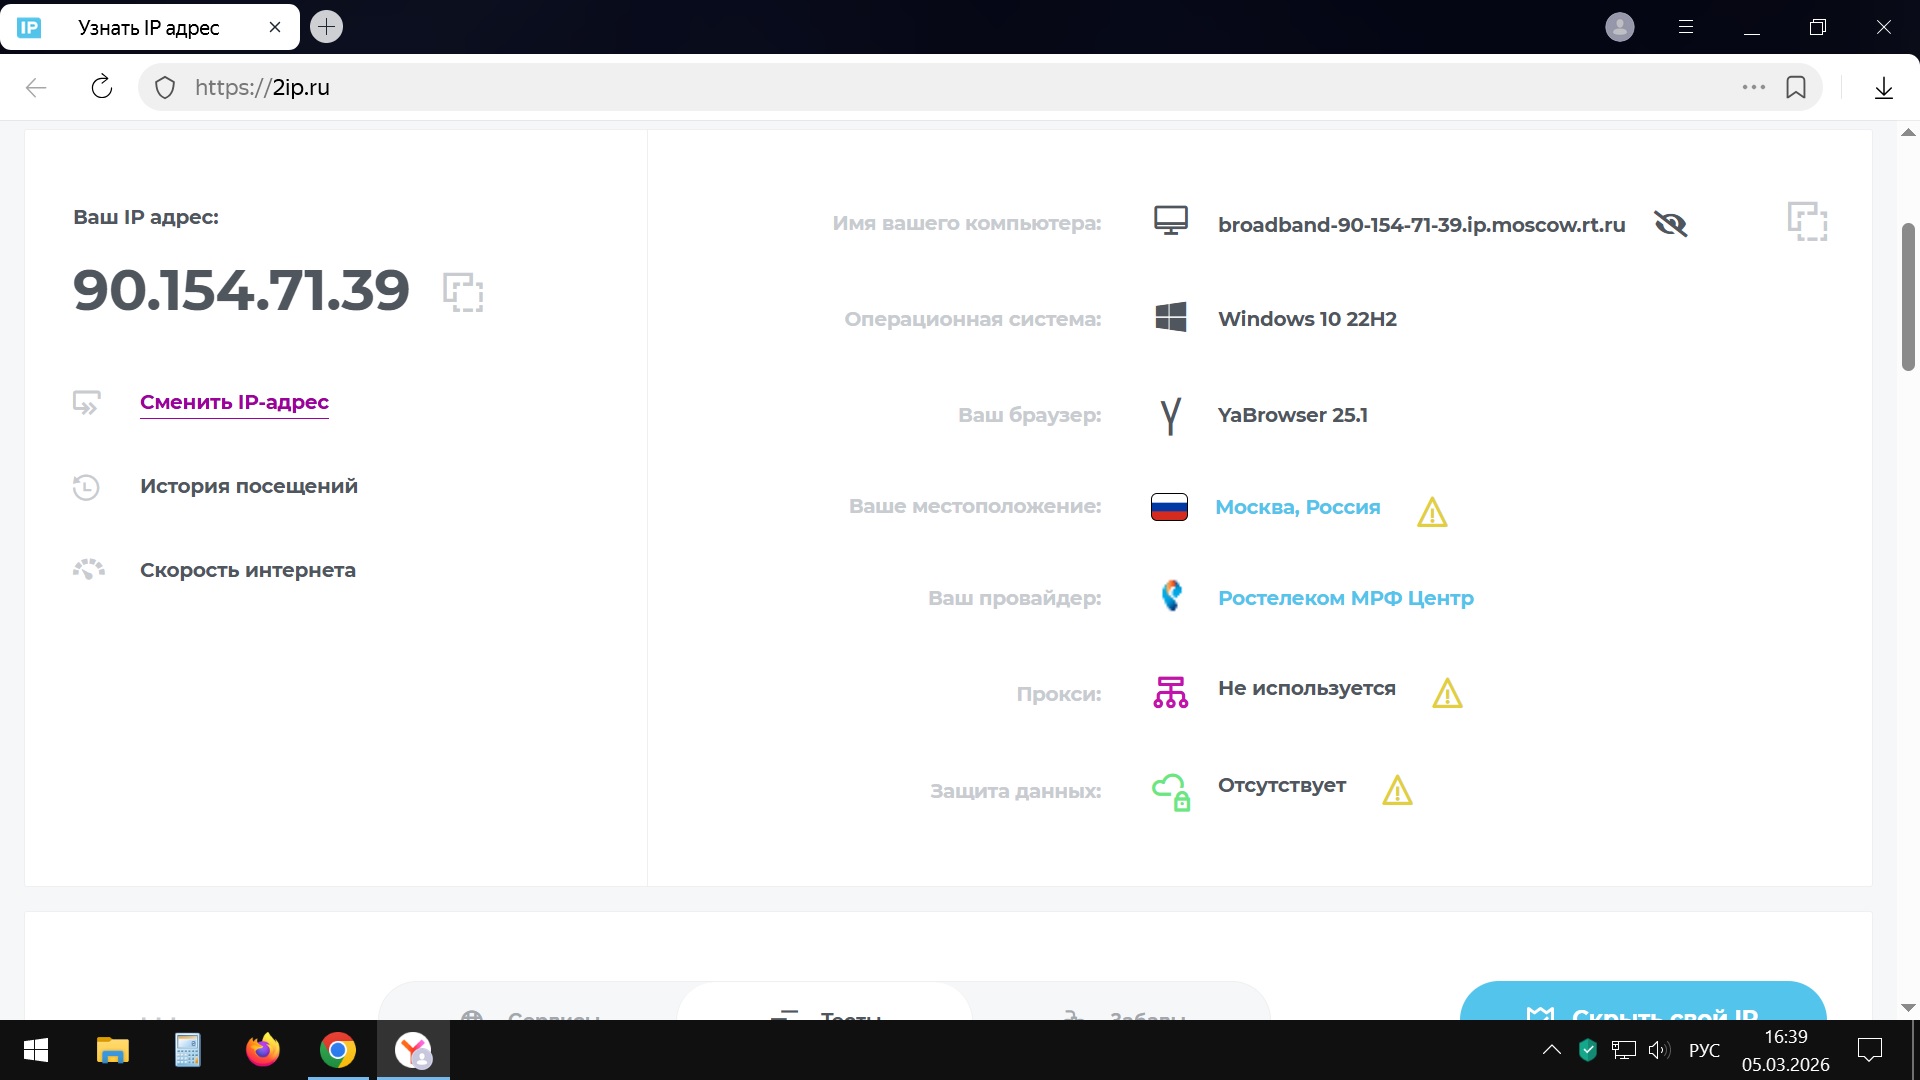This screenshot has width=1920, height=1080.
Task: Switch keyboard language via РУС indicator
Action: [x=1704, y=1050]
